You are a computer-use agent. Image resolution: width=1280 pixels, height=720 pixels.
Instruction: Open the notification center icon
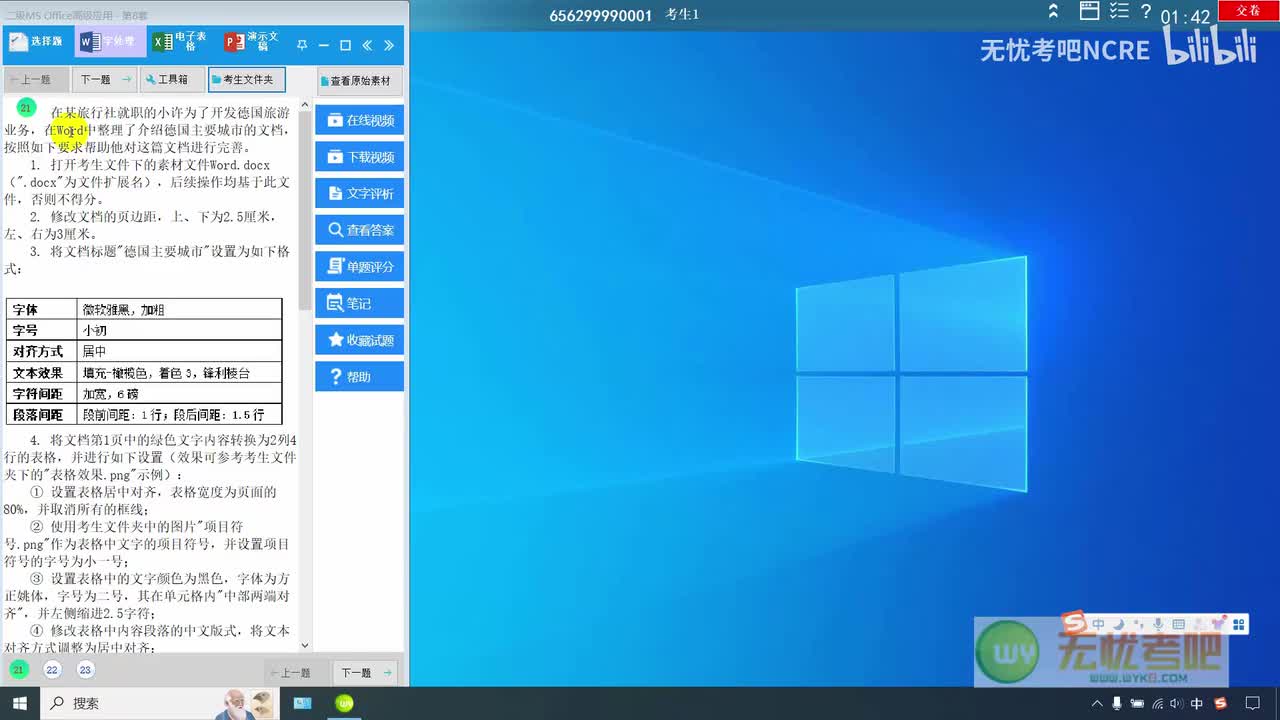[1252, 703]
